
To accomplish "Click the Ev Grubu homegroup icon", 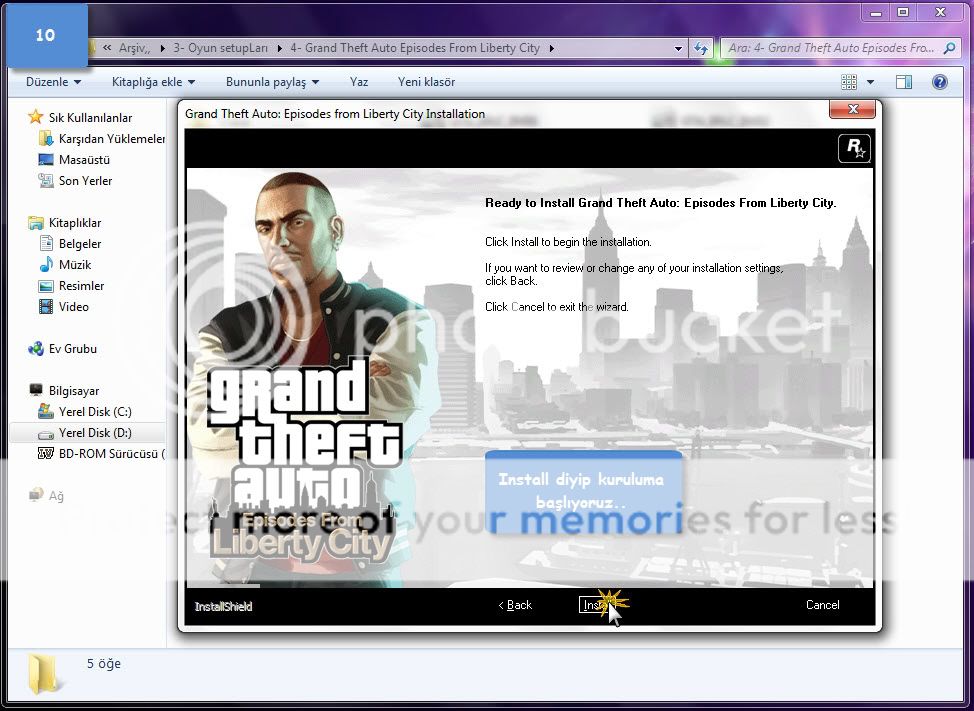I will (x=35, y=348).
